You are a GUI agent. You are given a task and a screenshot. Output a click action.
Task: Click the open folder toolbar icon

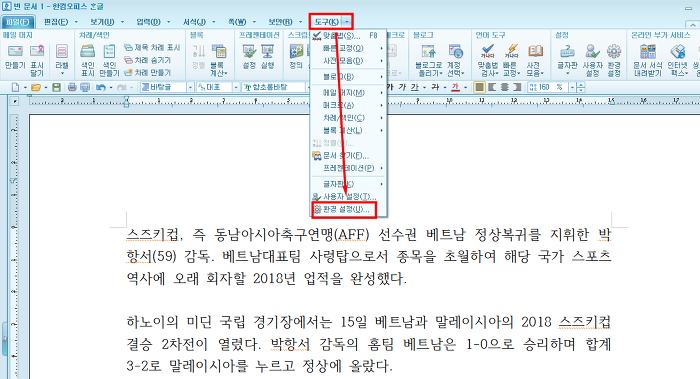[x=36, y=87]
